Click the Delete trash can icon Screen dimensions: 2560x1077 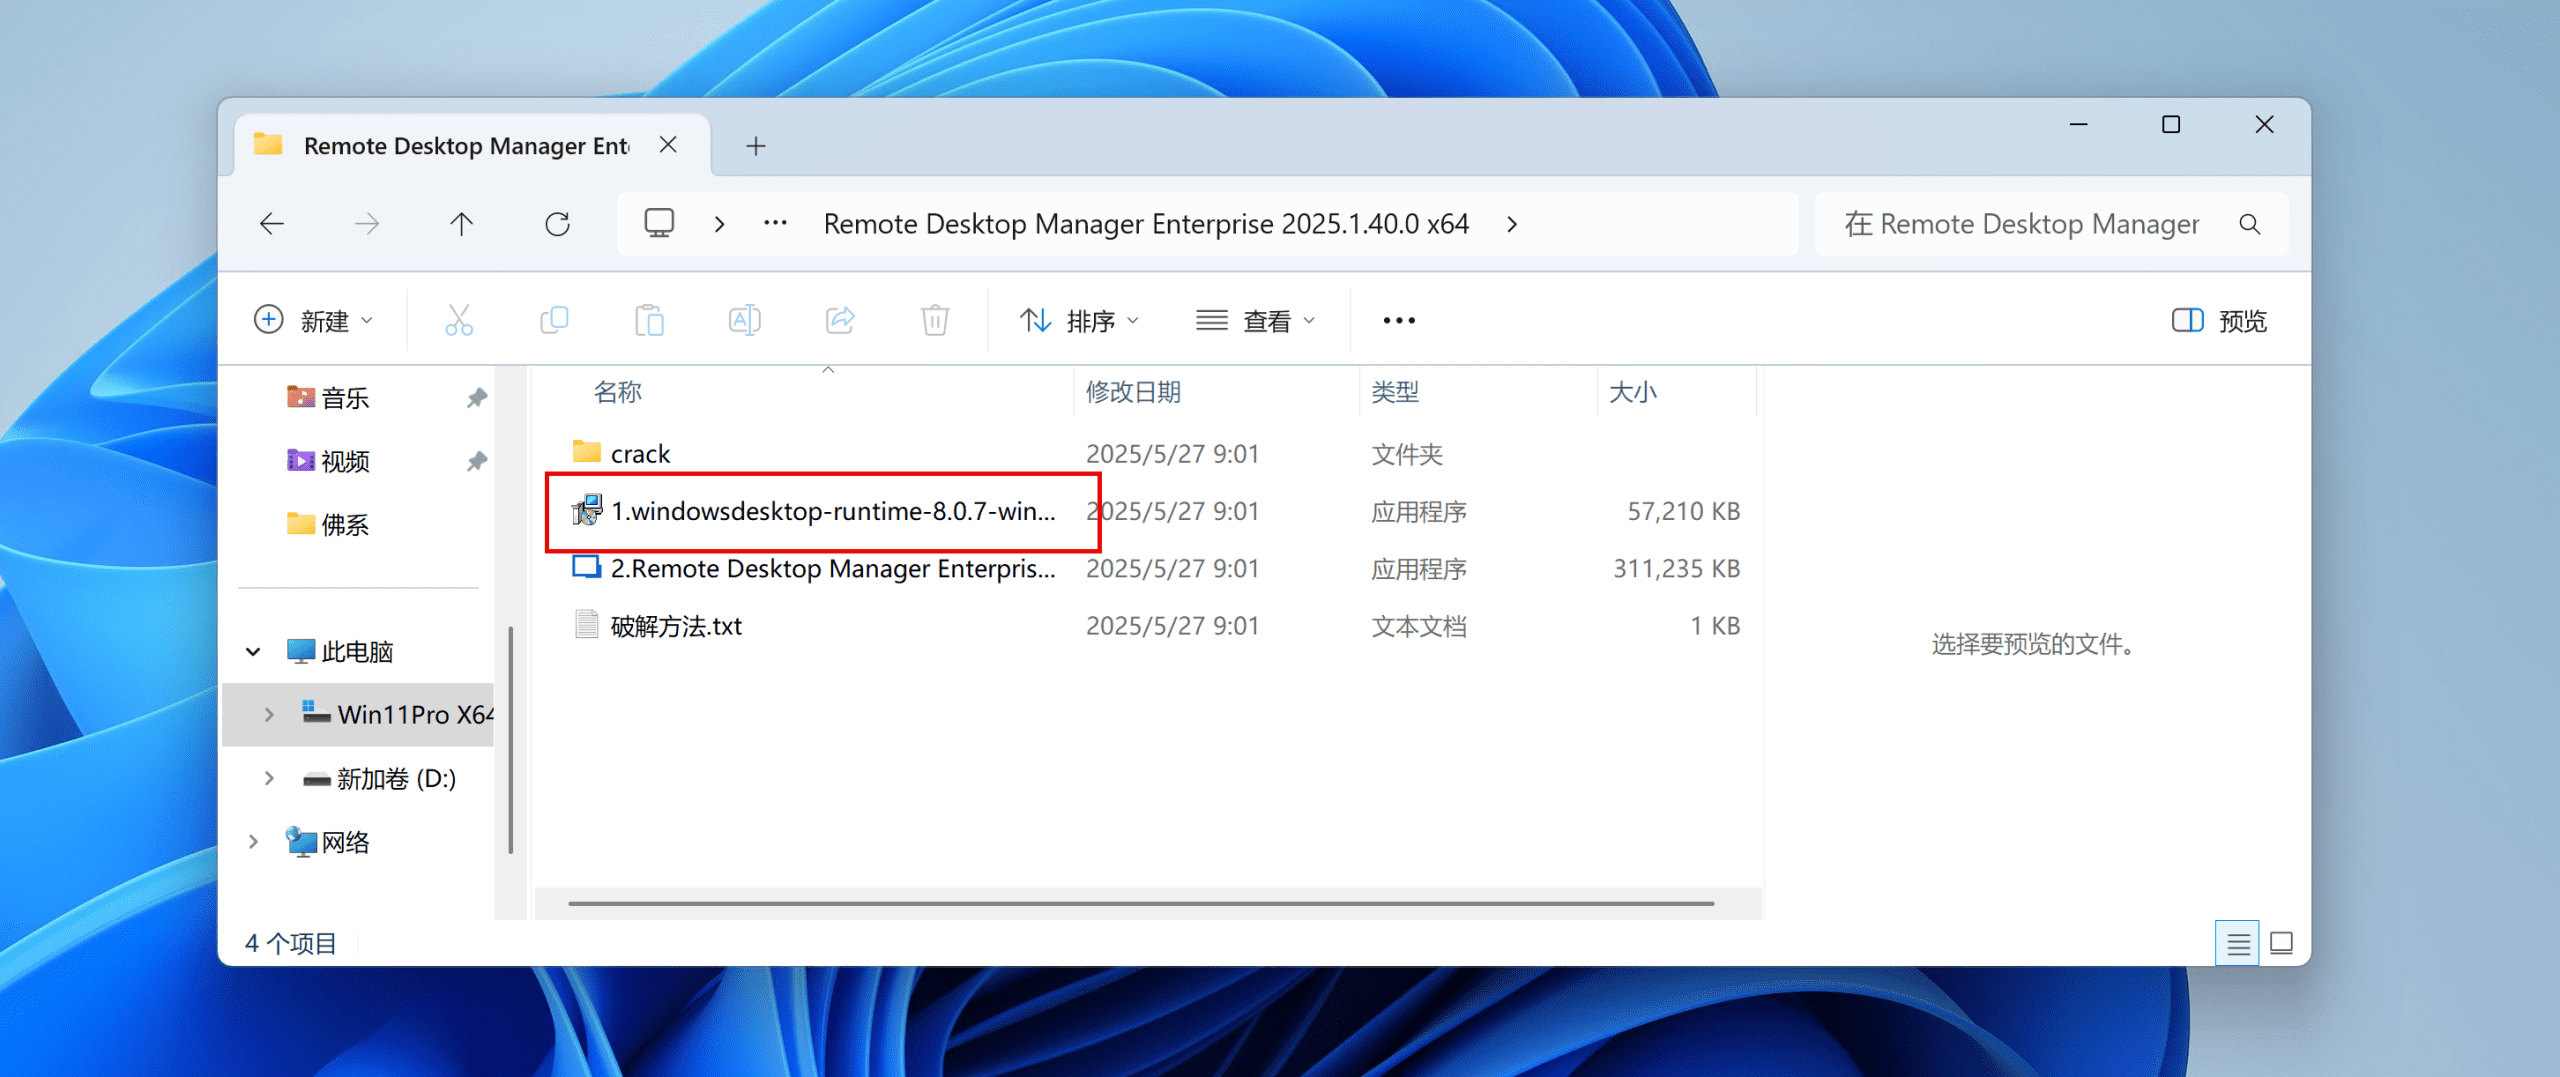(935, 320)
